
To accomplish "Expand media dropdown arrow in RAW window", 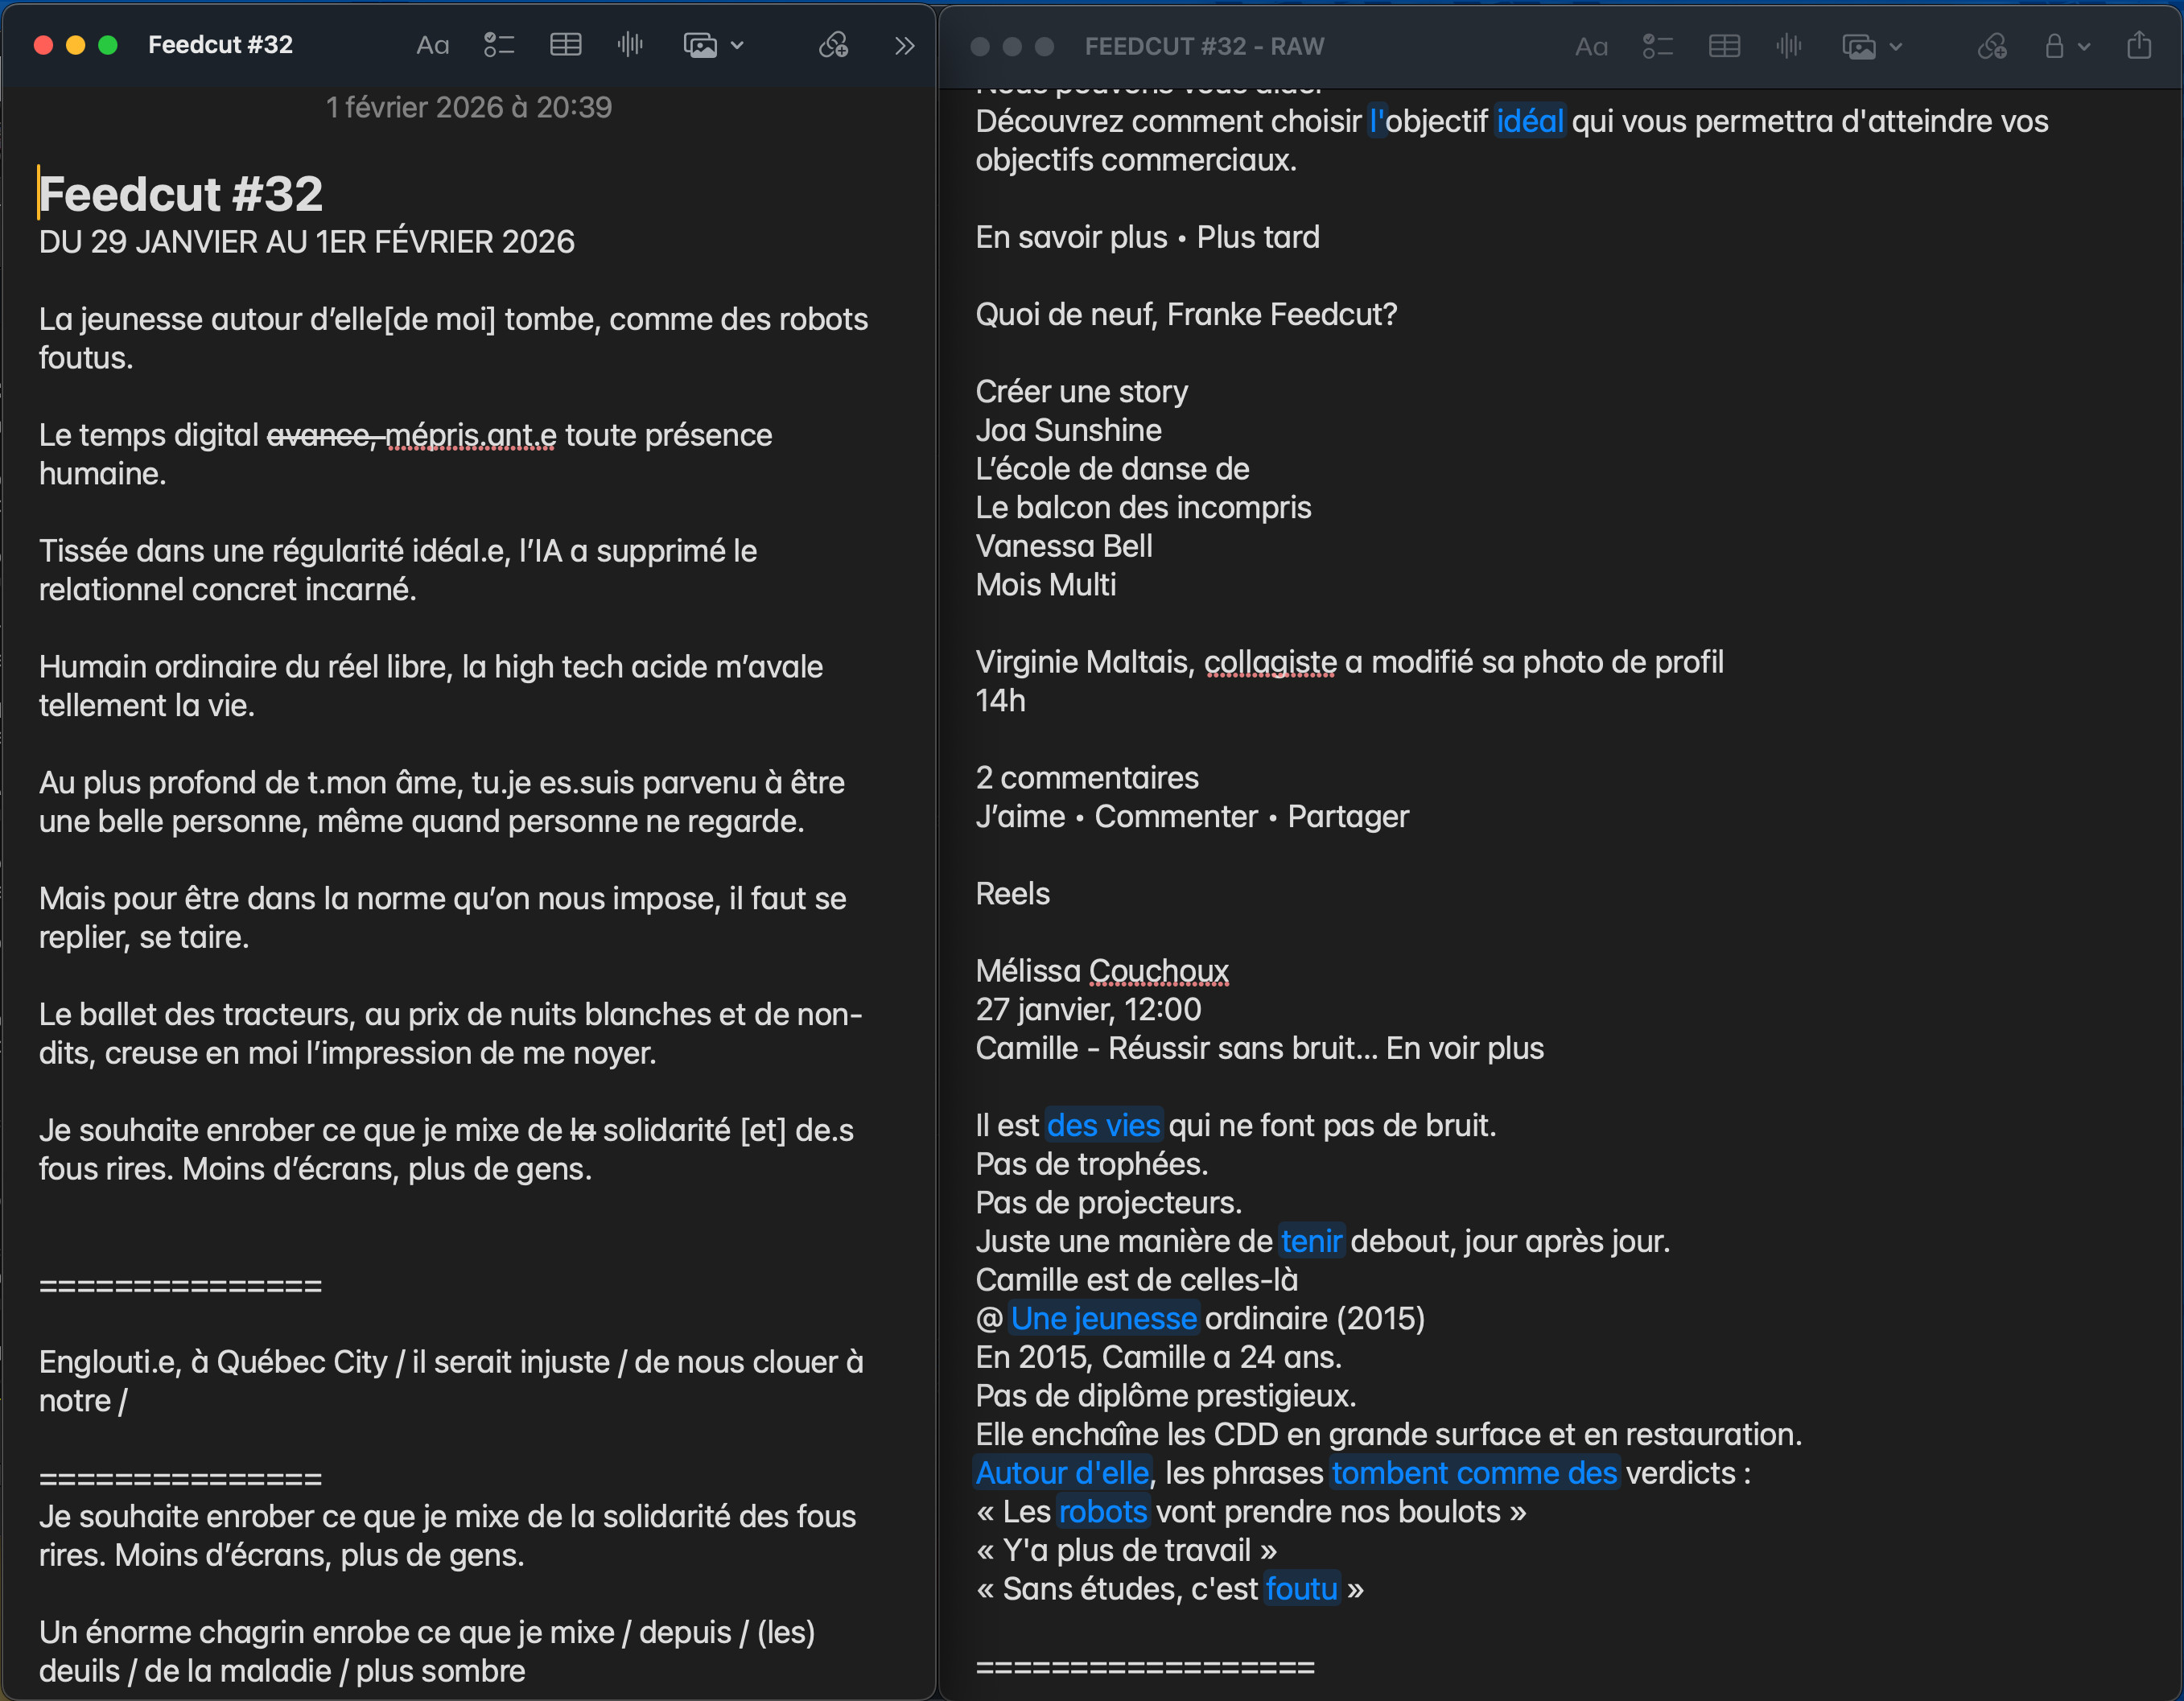I will click(1896, 47).
